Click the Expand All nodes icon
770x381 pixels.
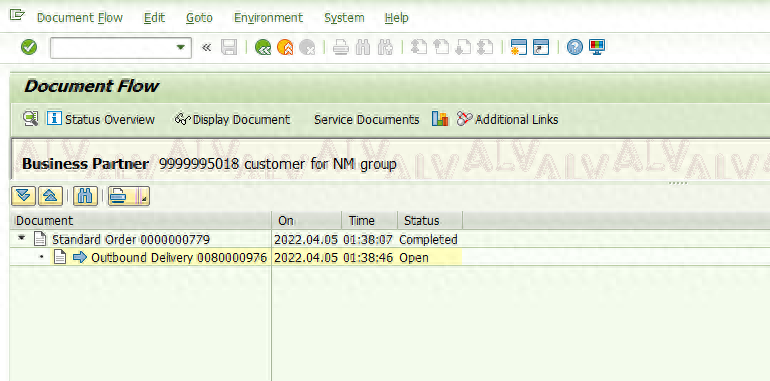click(x=23, y=196)
